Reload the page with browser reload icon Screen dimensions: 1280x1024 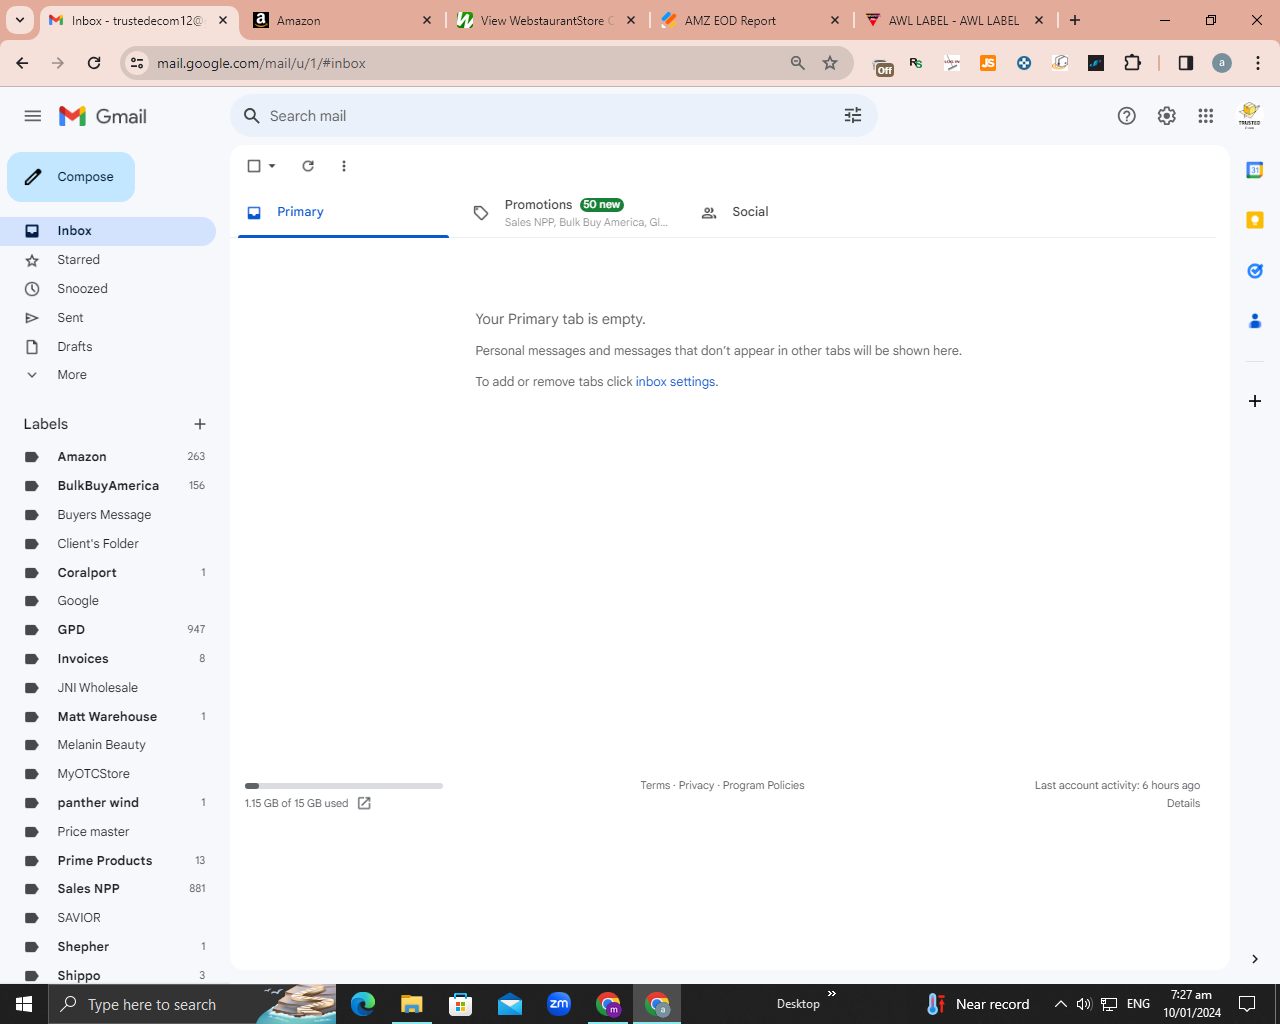(x=94, y=63)
